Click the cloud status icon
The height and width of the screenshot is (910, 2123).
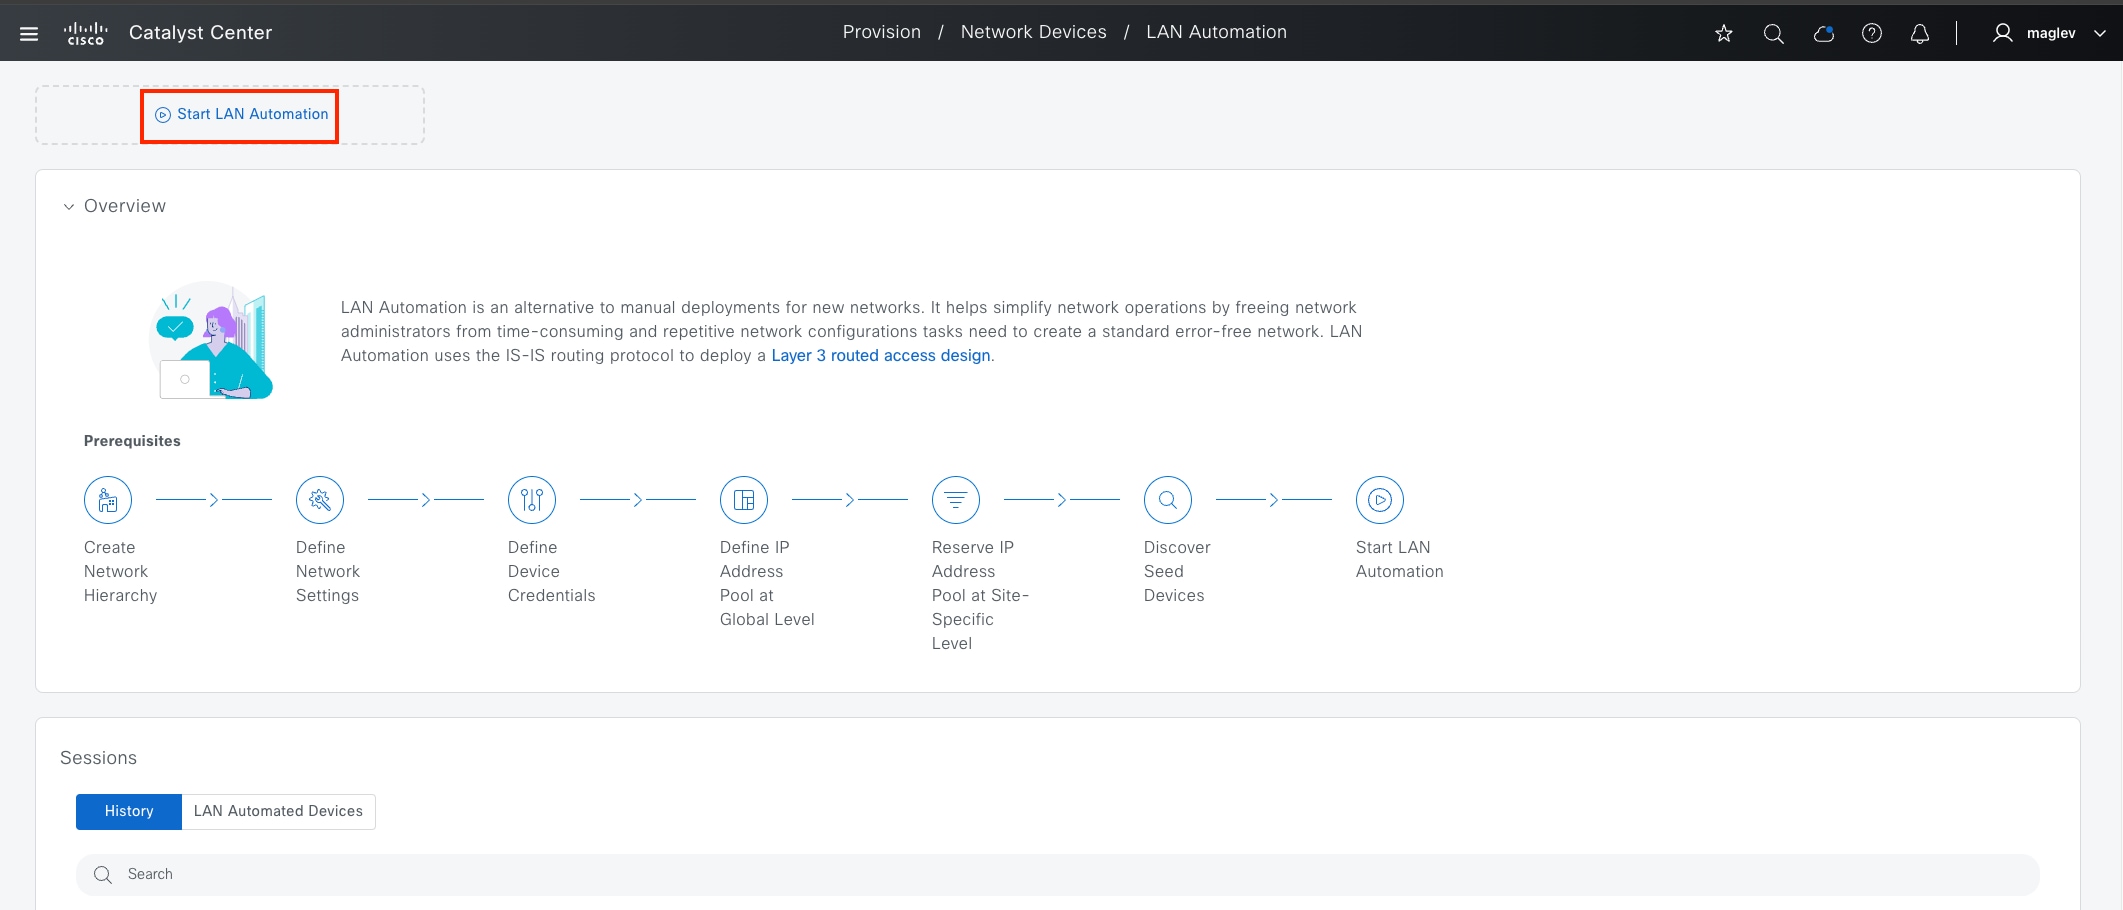tap(1823, 33)
